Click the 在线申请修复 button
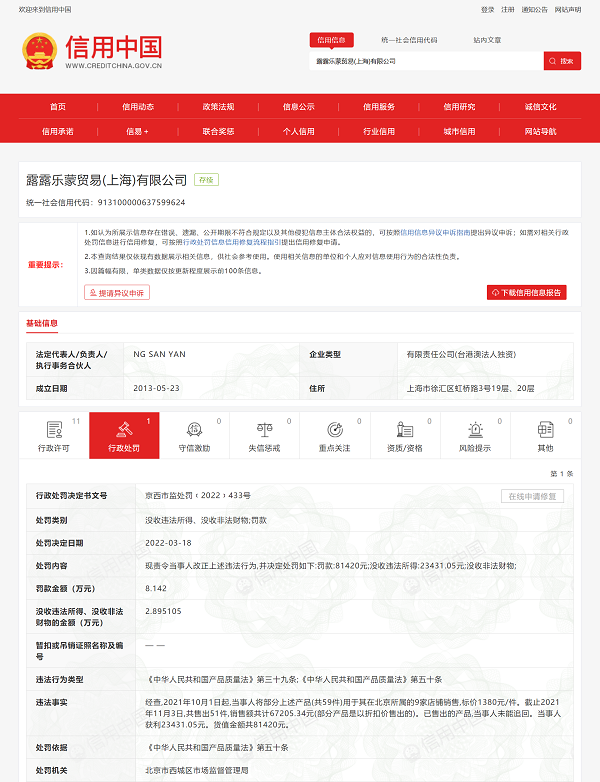Image resolution: width=600 pixels, height=782 pixels. pos(532,496)
